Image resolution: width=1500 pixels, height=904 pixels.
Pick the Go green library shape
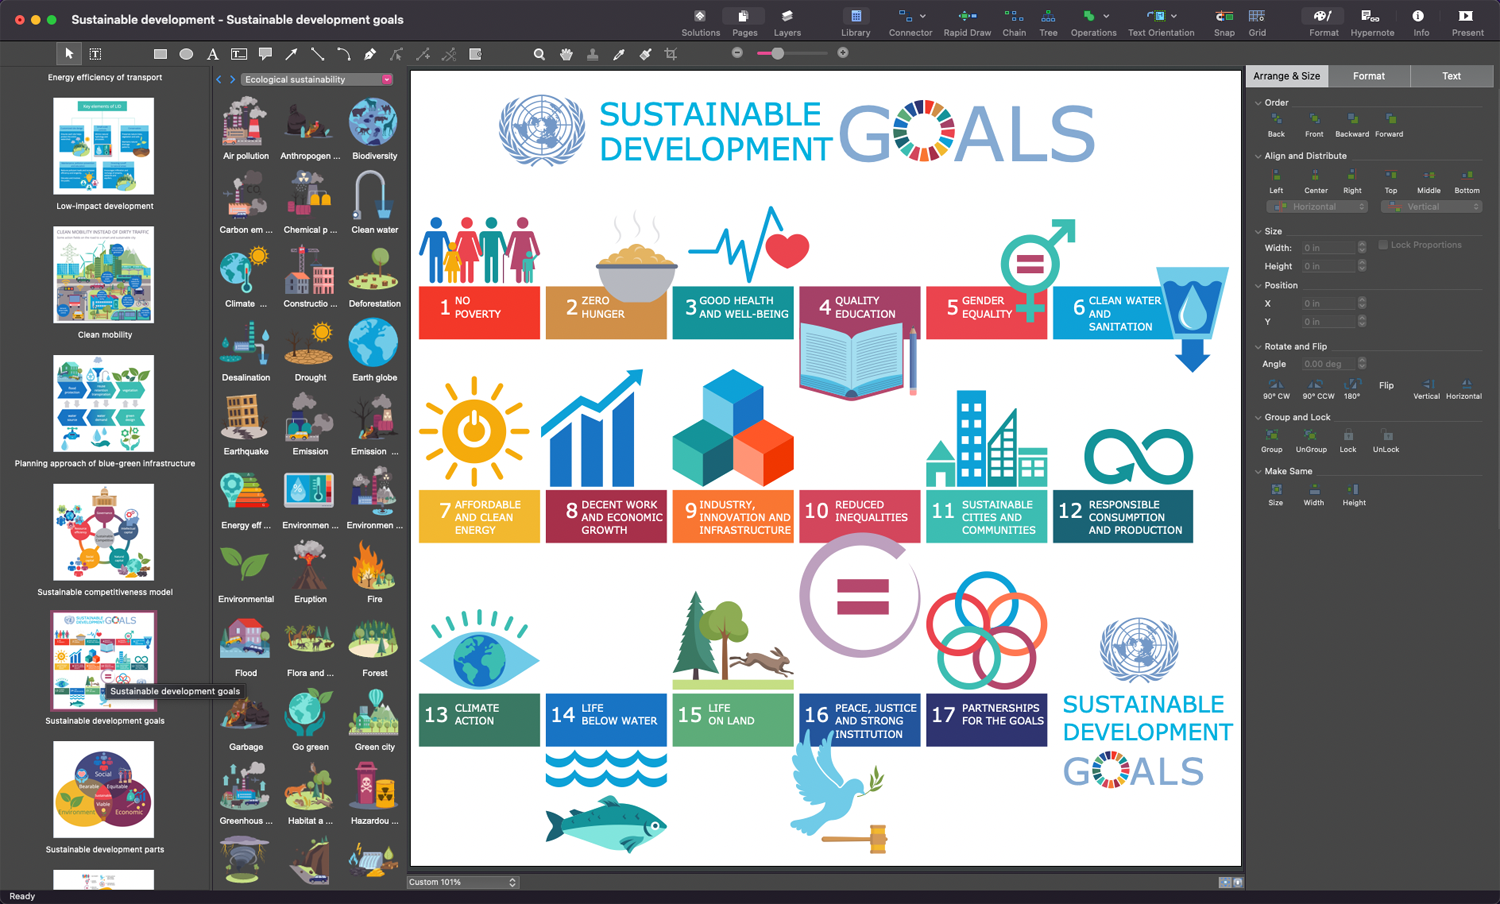(310, 720)
